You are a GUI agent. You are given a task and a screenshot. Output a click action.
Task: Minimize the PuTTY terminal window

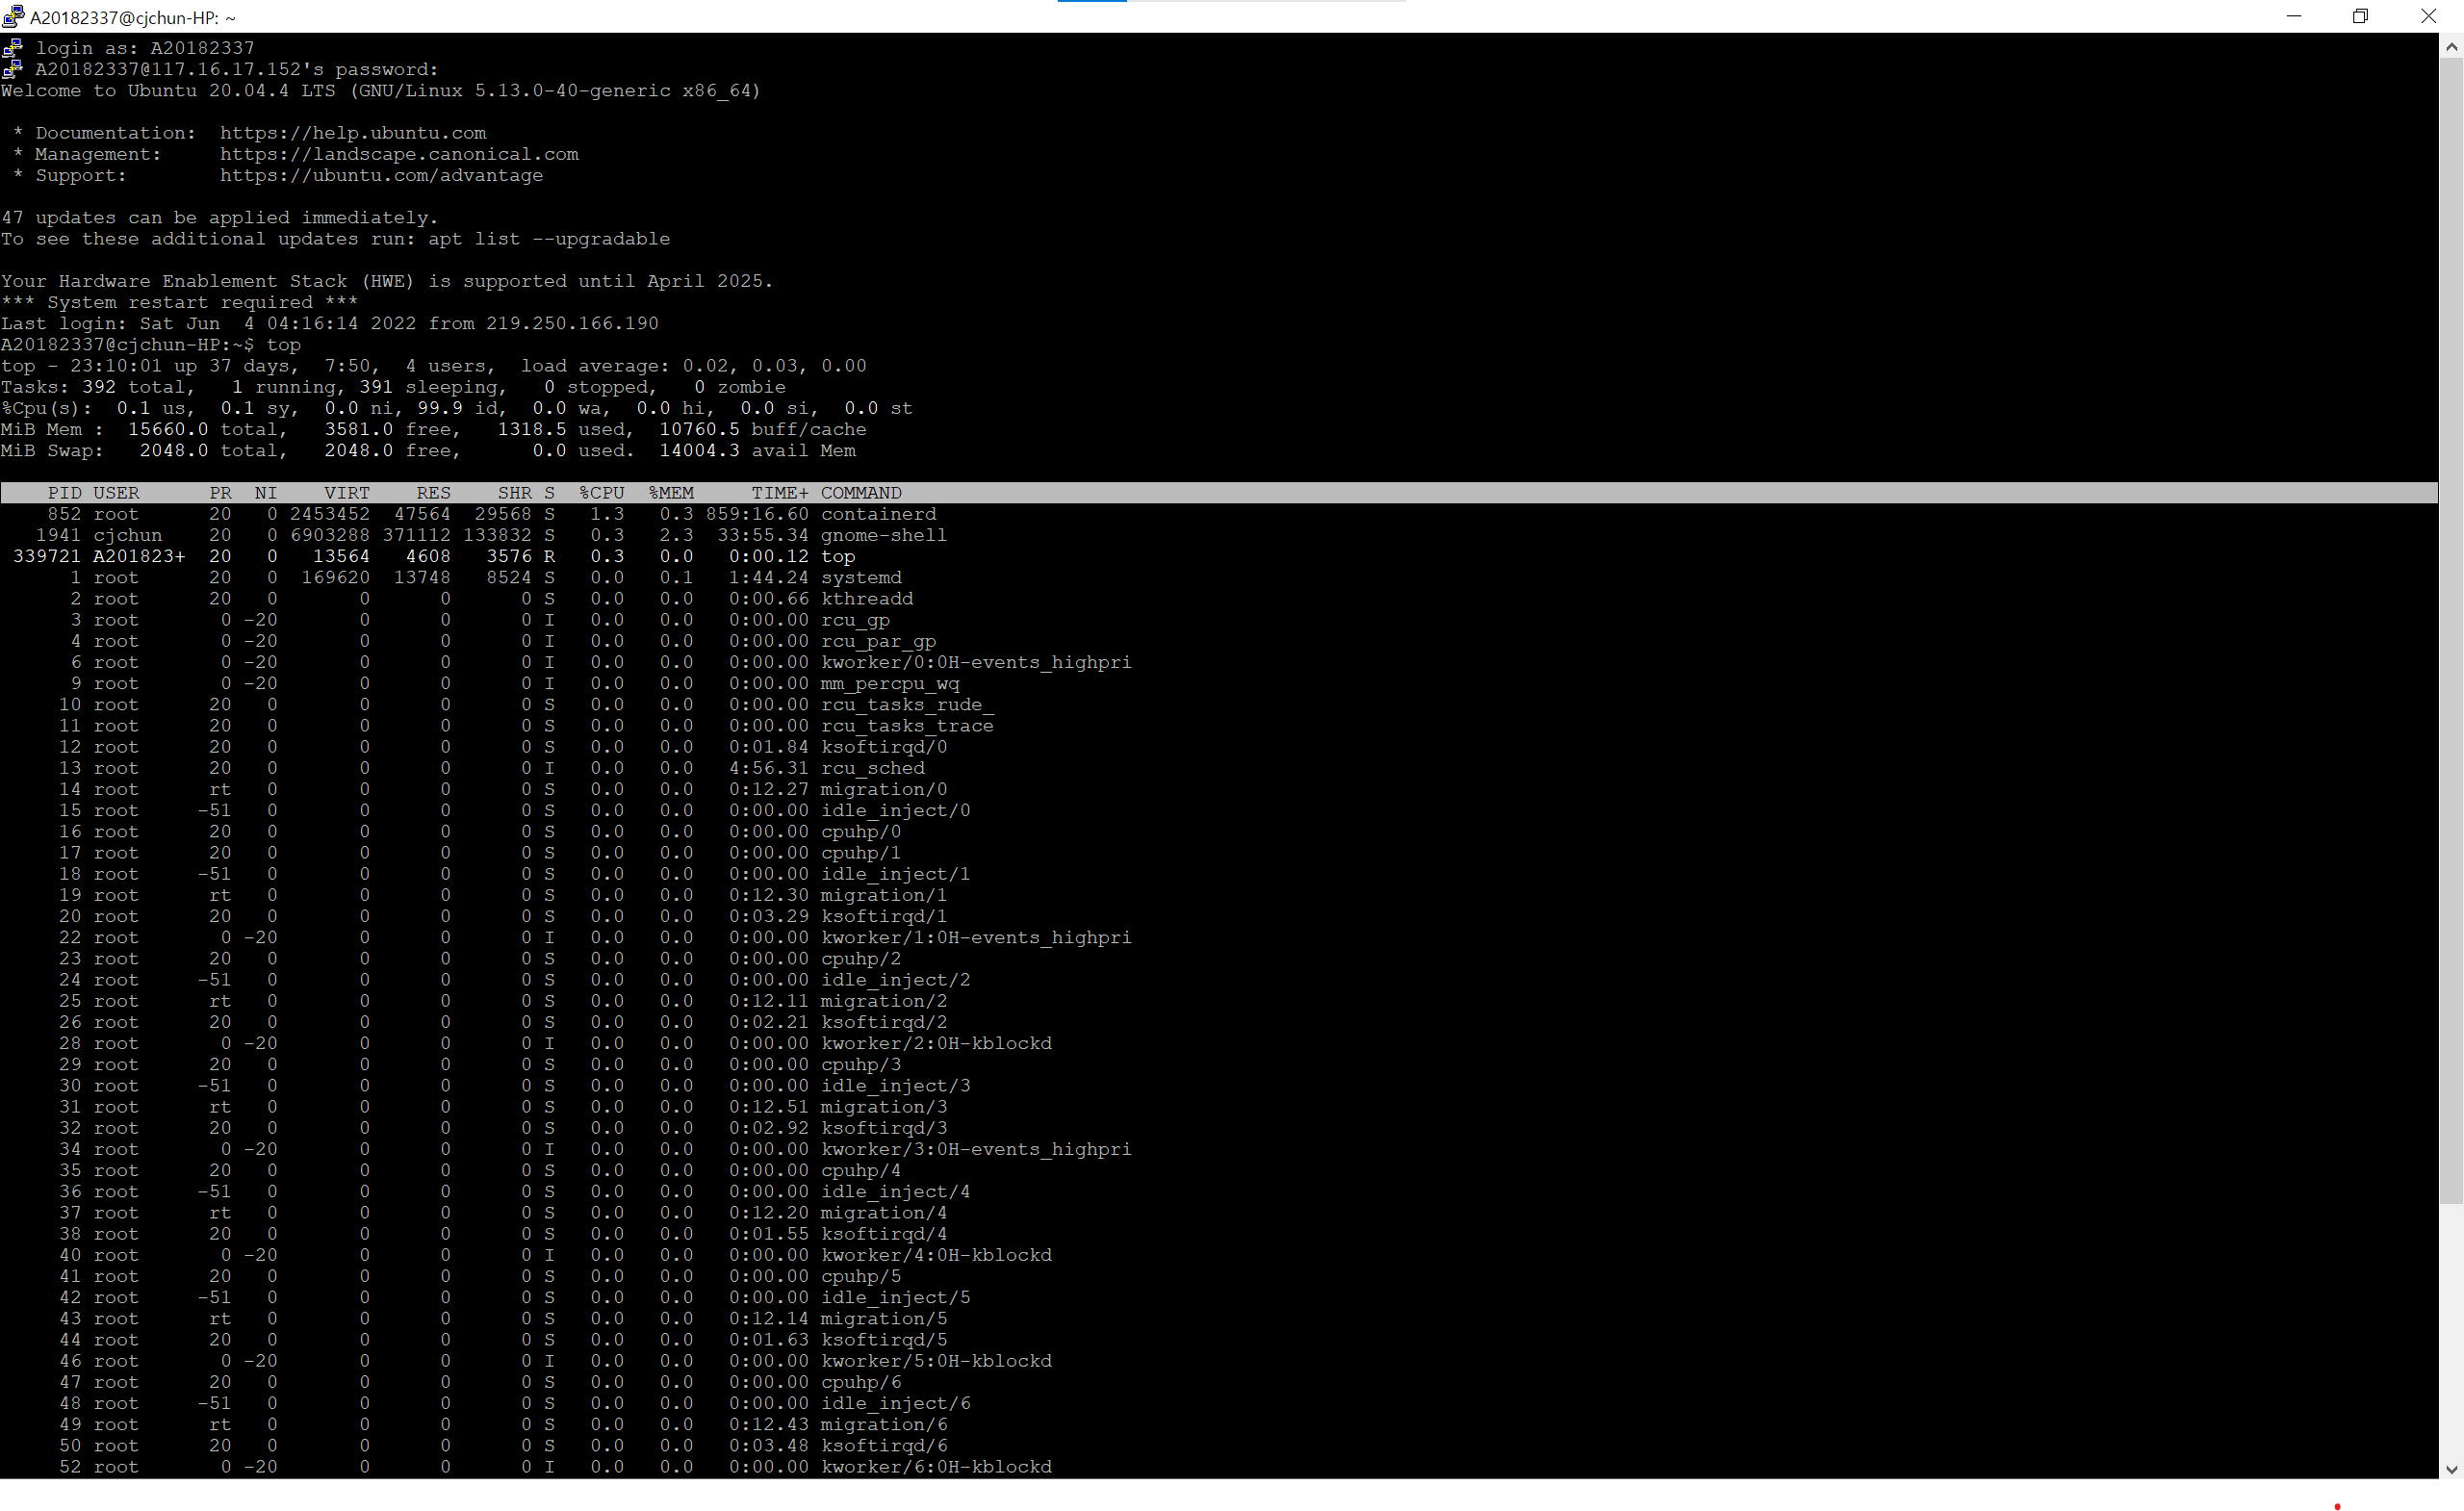point(2293,16)
